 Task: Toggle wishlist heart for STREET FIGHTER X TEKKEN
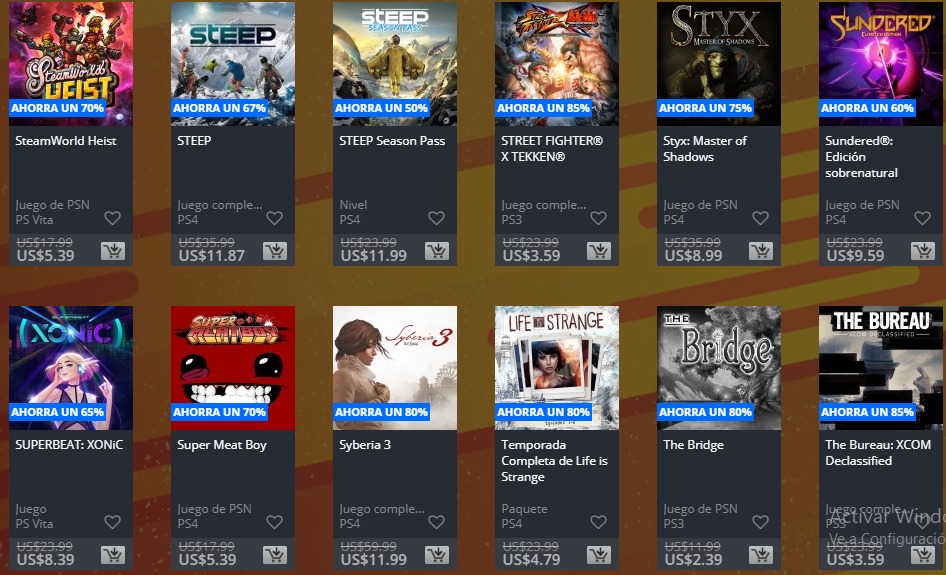click(x=598, y=218)
